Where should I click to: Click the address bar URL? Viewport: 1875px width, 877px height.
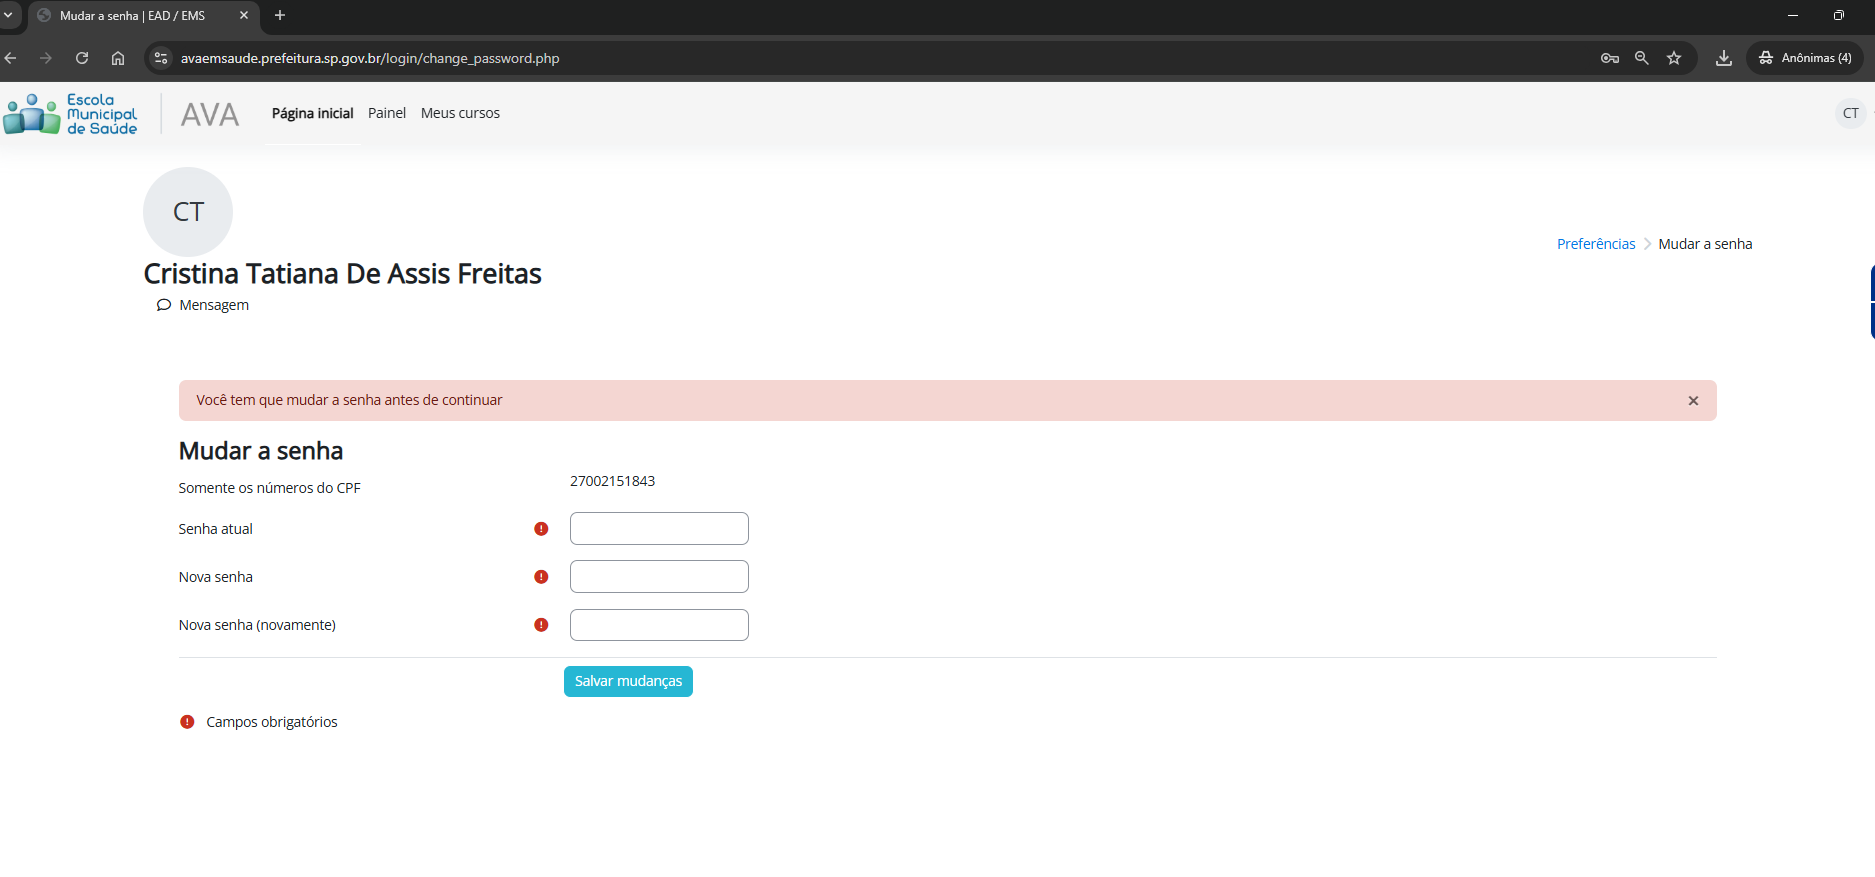click(370, 58)
